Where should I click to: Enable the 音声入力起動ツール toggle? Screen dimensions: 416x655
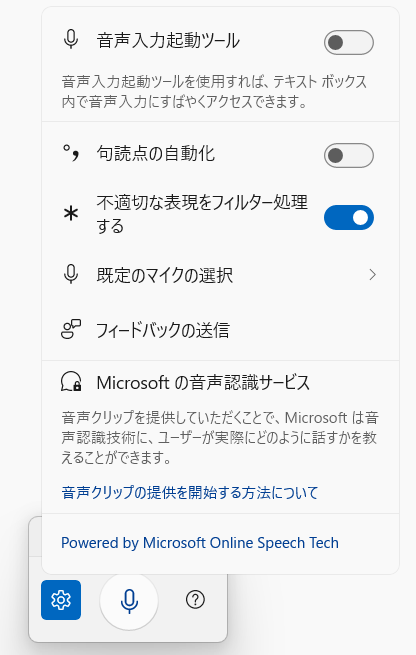coord(349,42)
